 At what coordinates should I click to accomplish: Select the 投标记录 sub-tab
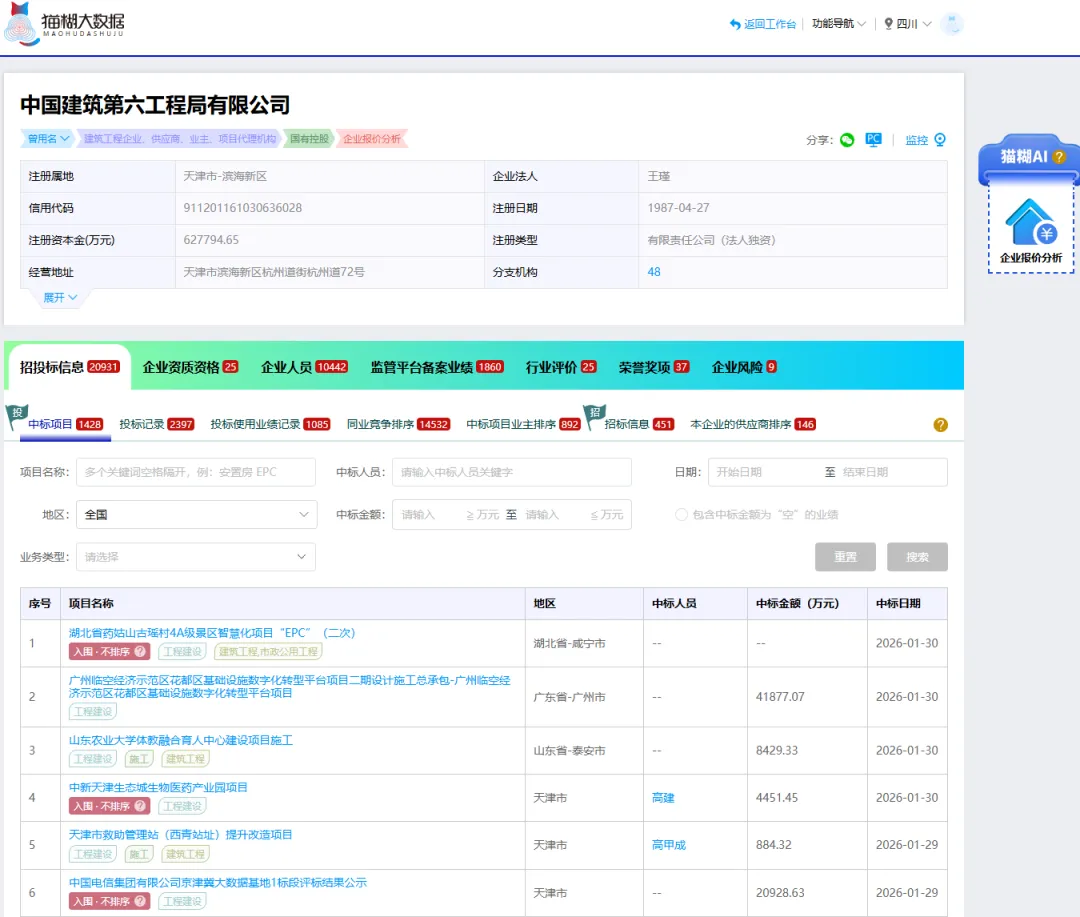pyautogui.click(x=156, y=424)
